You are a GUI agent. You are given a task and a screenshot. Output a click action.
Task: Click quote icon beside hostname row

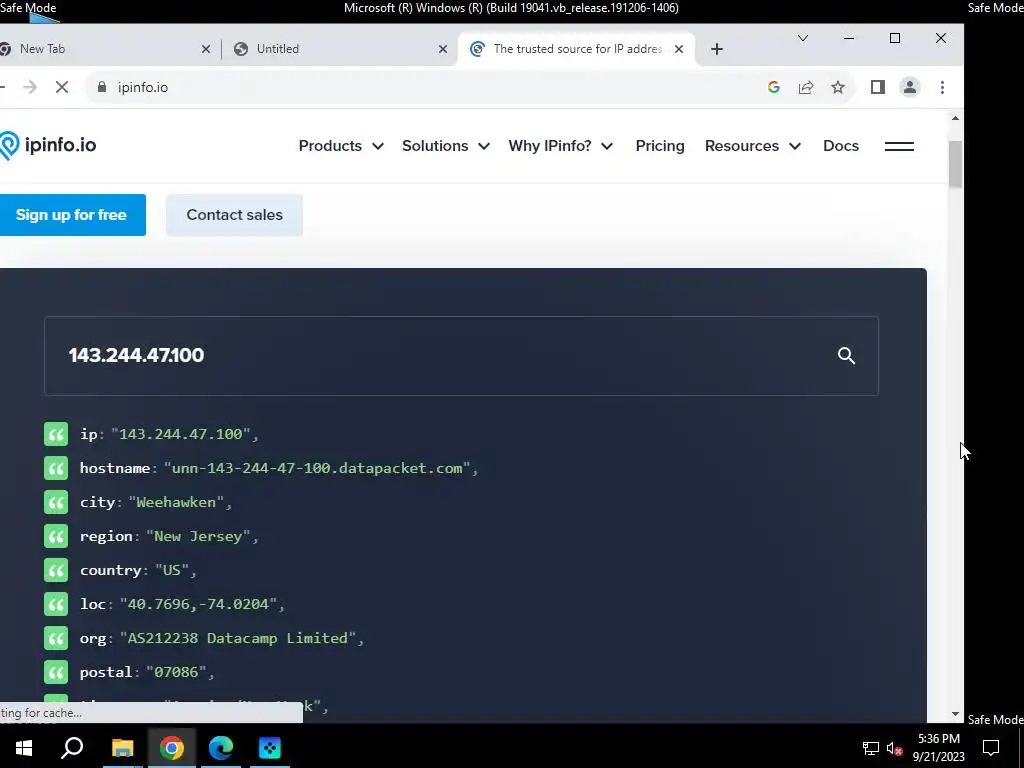point(56,468)
